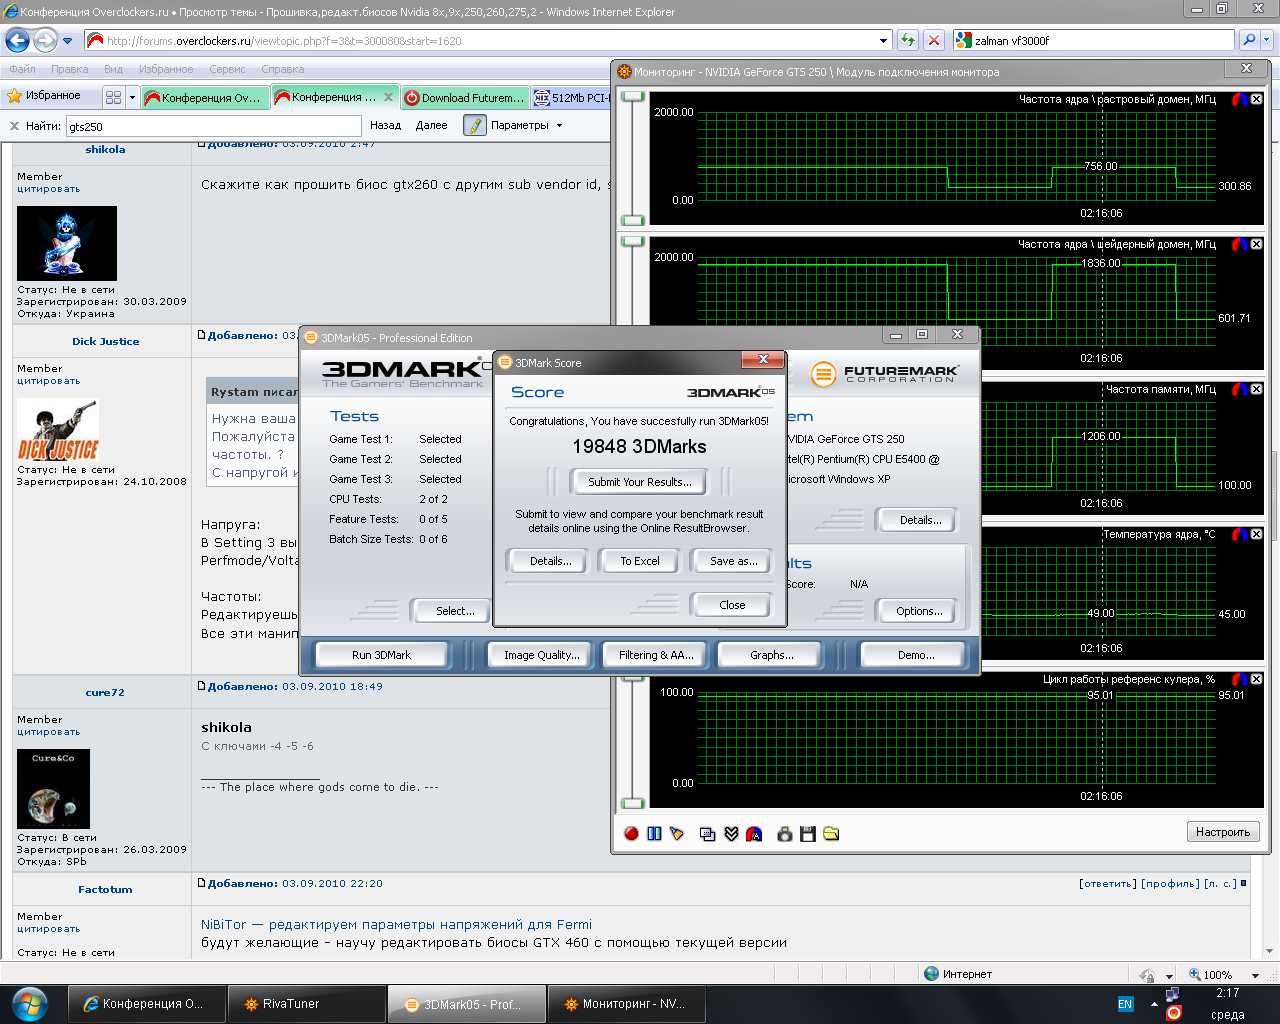Open the zoom level 100% dropdown
Viewport: 1280px width, 1024px height.
tap(1255, 975)
